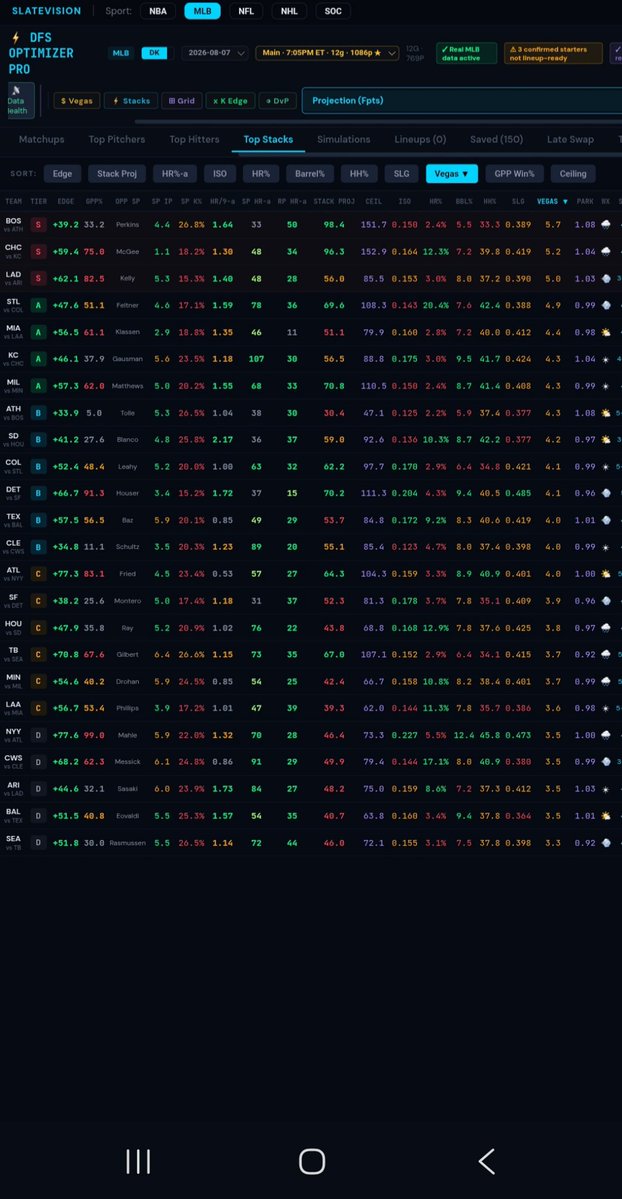Click the horizontal scrollbar under the toolbar

(x=378, y=121)
